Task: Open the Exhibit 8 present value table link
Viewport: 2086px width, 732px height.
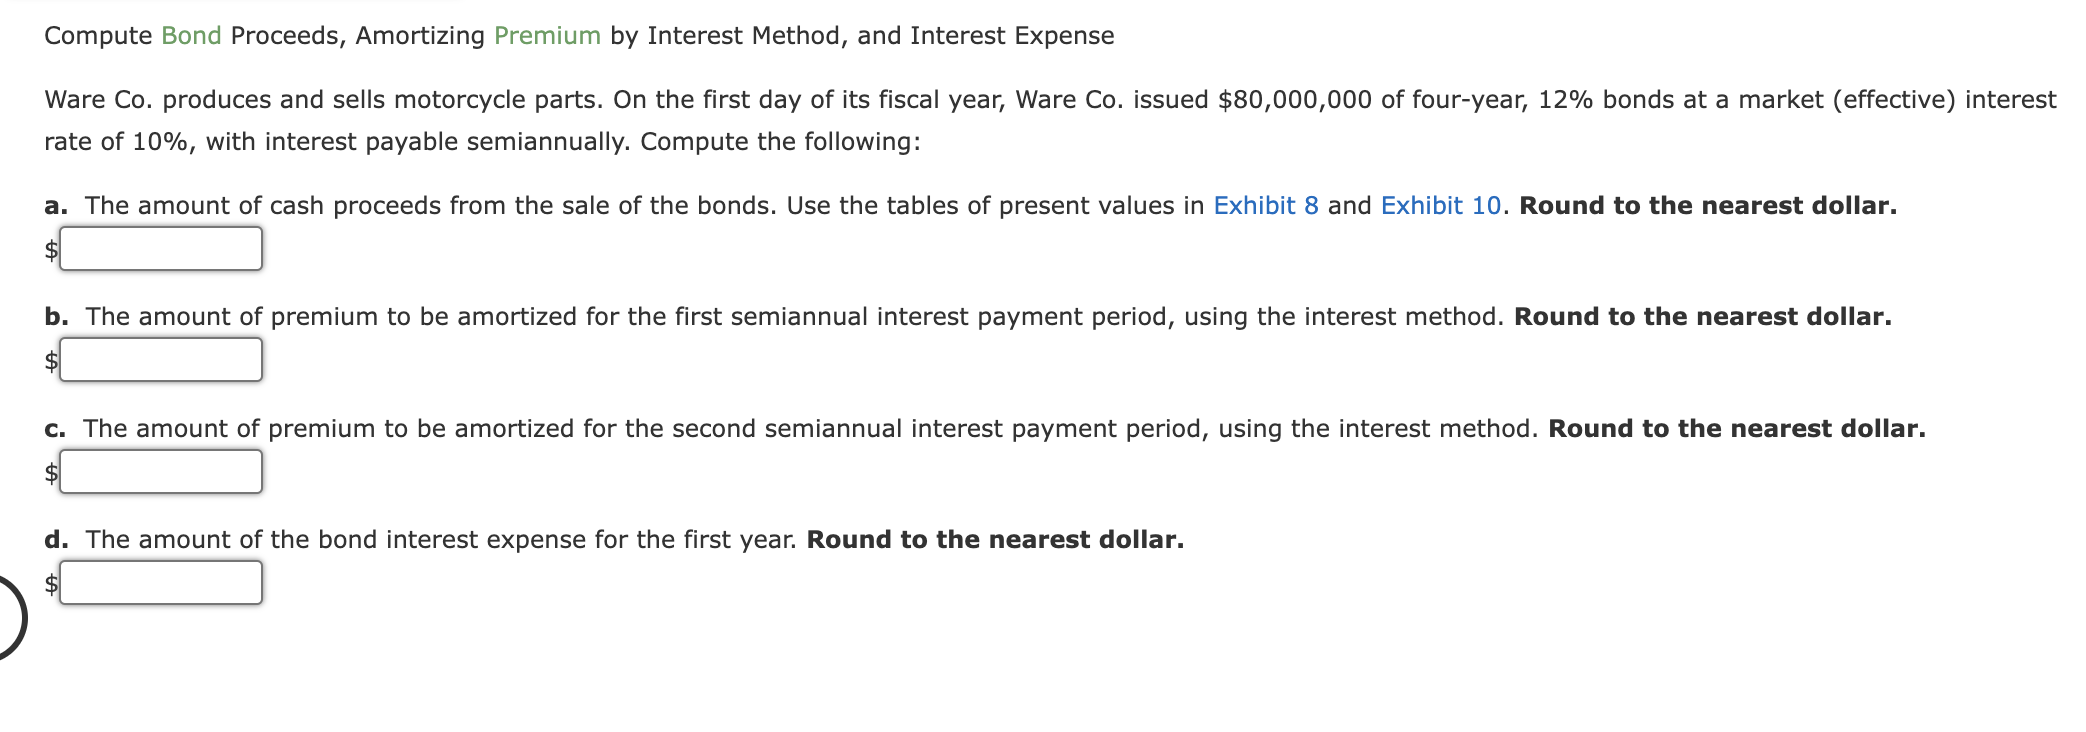Action: (x=1264, y=205)
